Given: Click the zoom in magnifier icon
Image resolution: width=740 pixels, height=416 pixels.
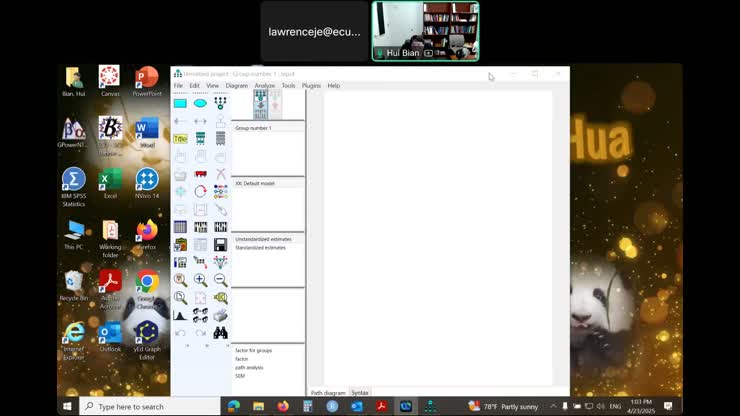Looking at the screenshot, I should click(200, 280).
